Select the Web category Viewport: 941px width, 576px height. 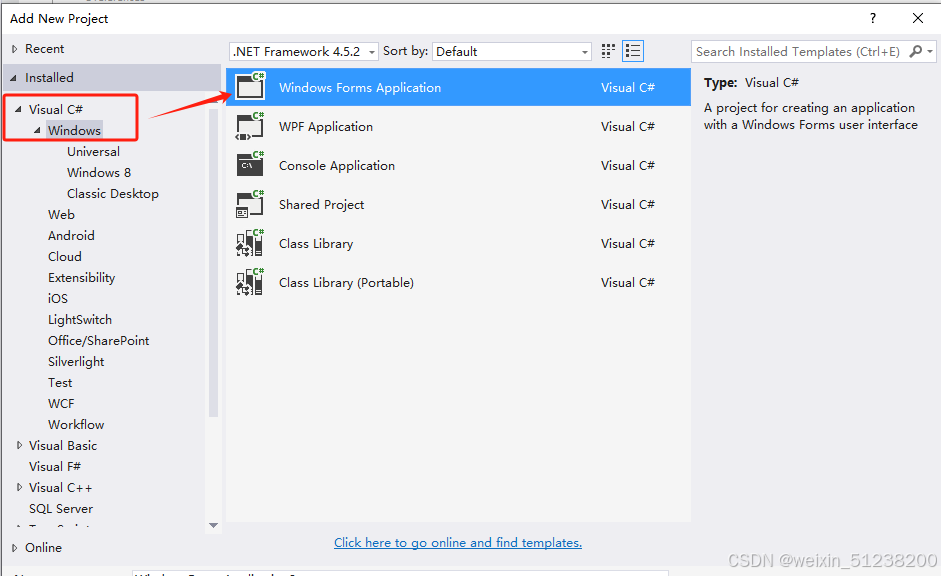(x=61, y=214)
